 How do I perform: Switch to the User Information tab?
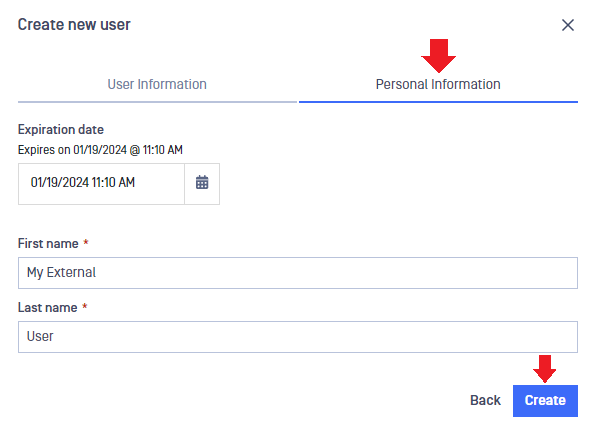(157, 84)
